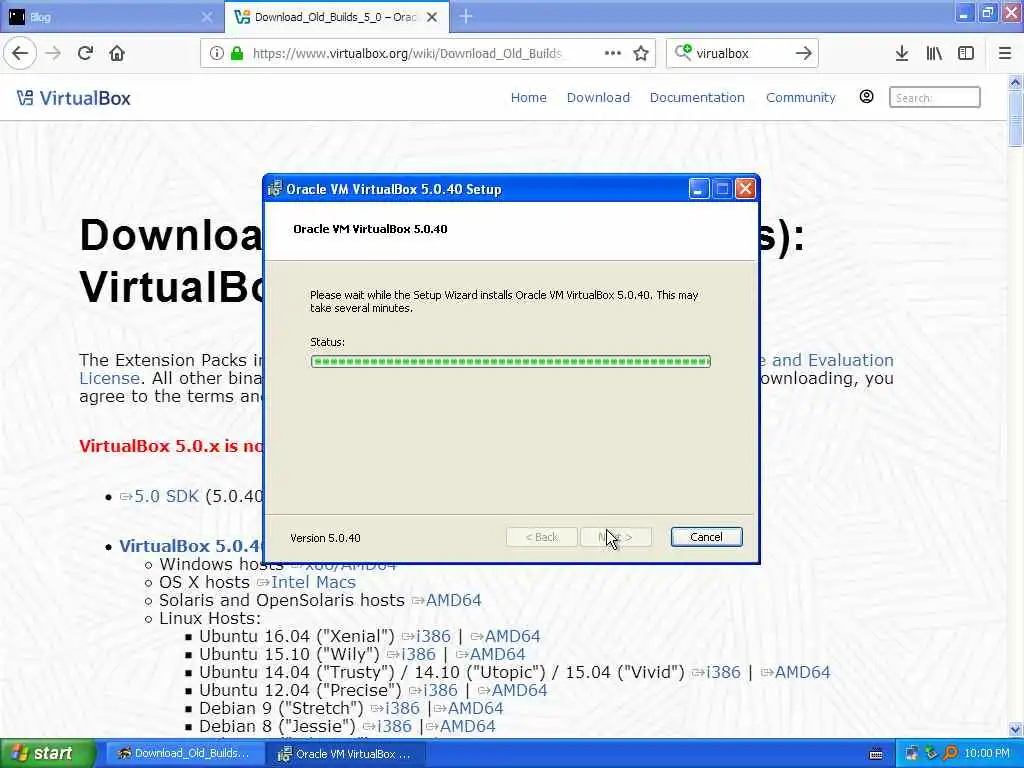Click the installer title bar icon

click(275, 189)
